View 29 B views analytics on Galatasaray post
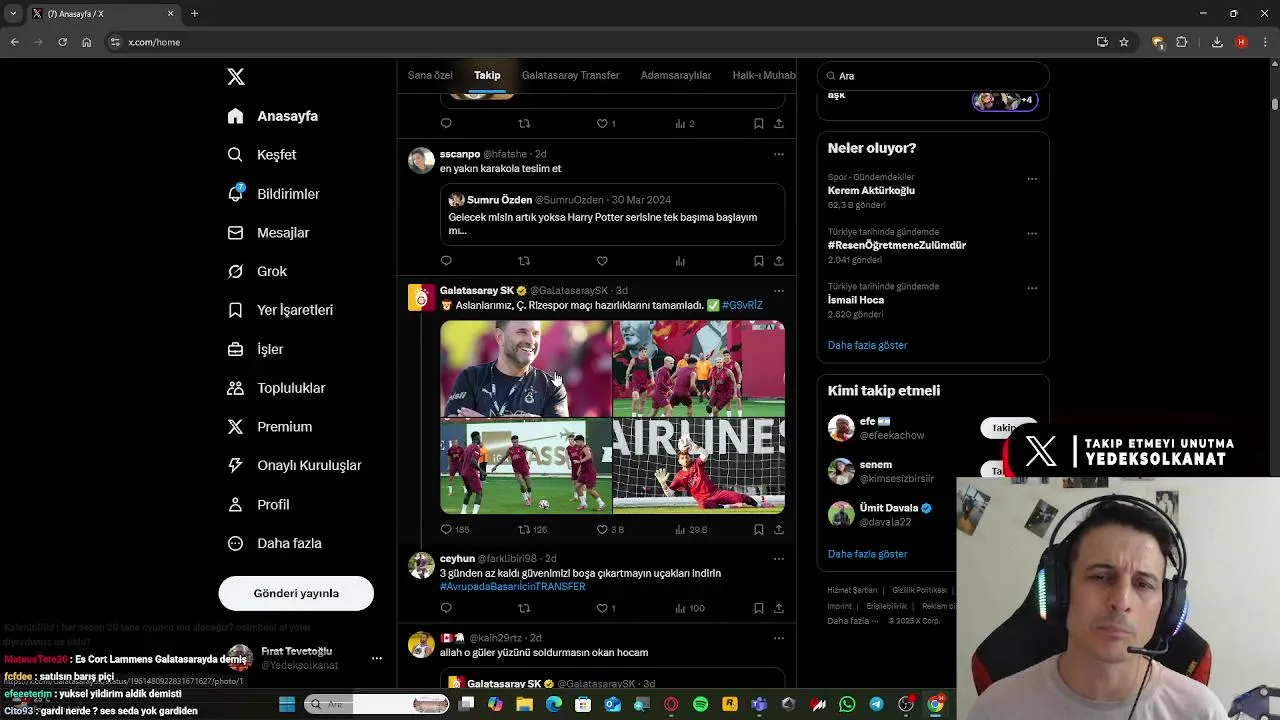Image resolution: width=1280 pixels, height=720 pixels. tap(690, 529)
